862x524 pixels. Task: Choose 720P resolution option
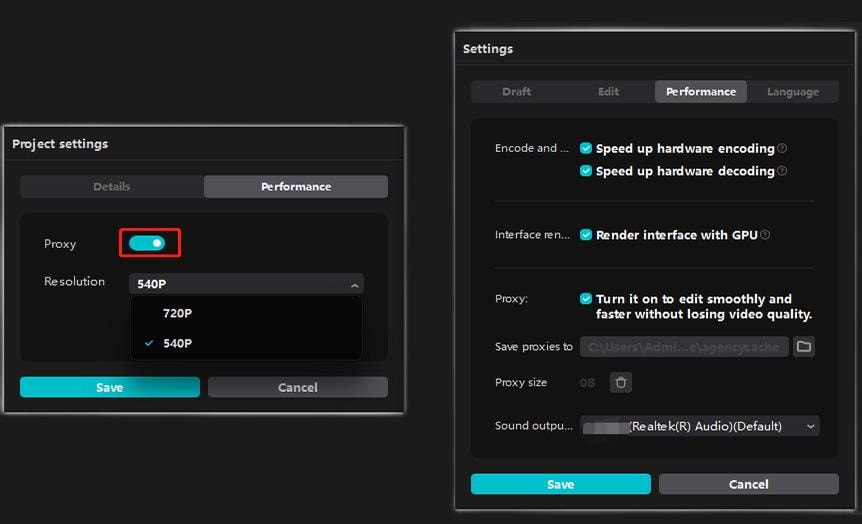tap(246, 313)
